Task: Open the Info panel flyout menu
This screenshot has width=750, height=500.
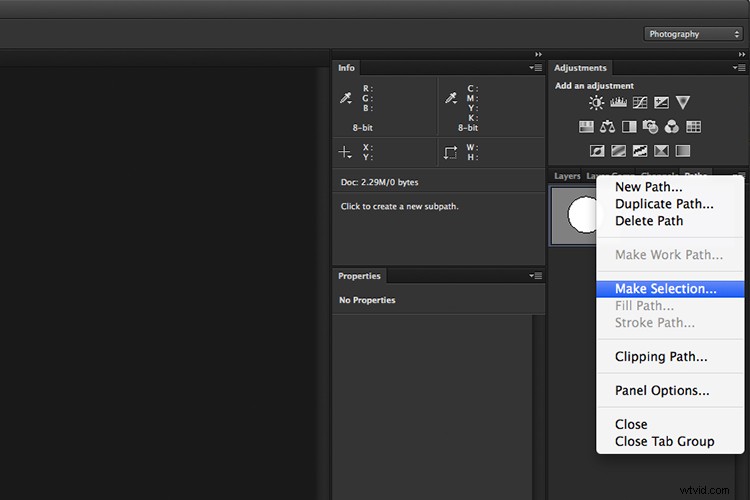Action: 536,68
